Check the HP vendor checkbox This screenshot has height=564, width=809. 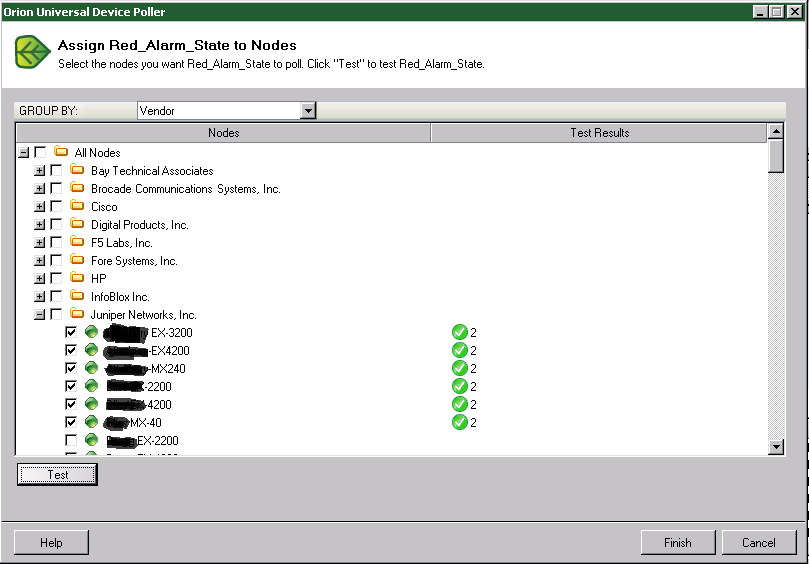(x=56, y=278)
